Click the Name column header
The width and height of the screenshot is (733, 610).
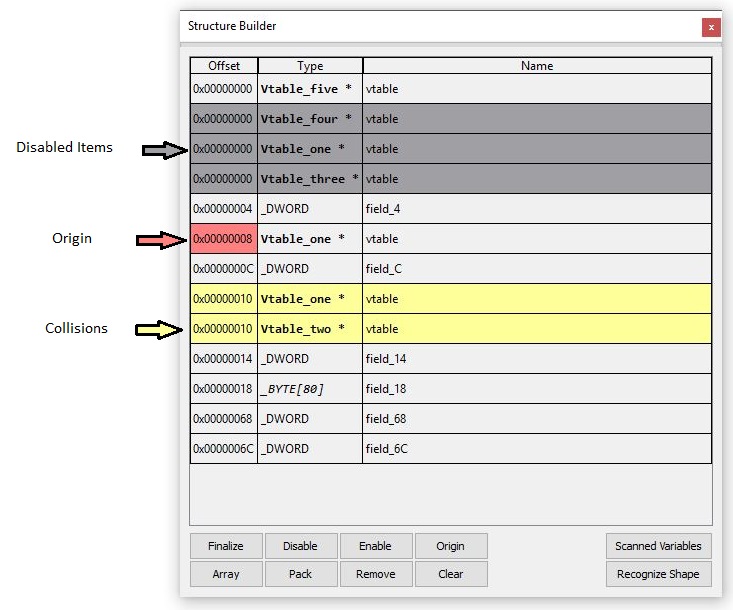coord(537,66)
